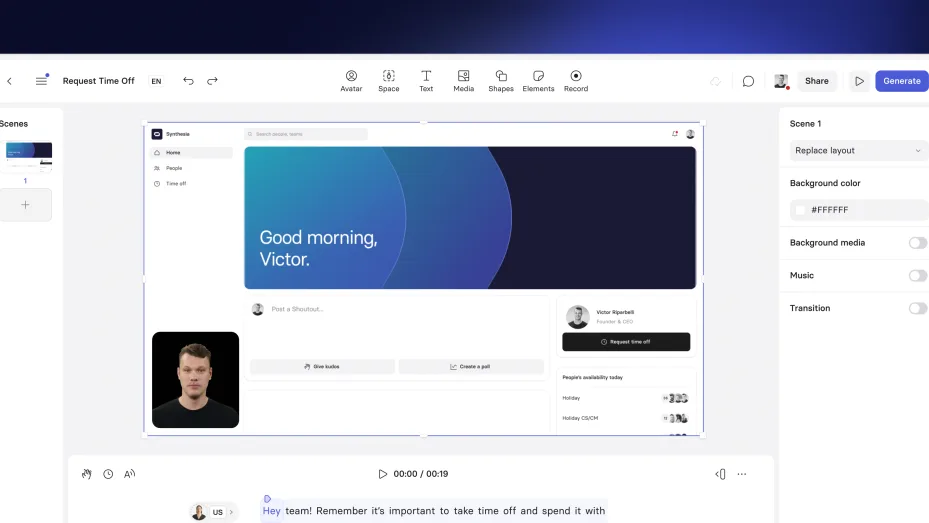Undo the last action
This screenshot has height=523, width=929.
click(188, 81)
